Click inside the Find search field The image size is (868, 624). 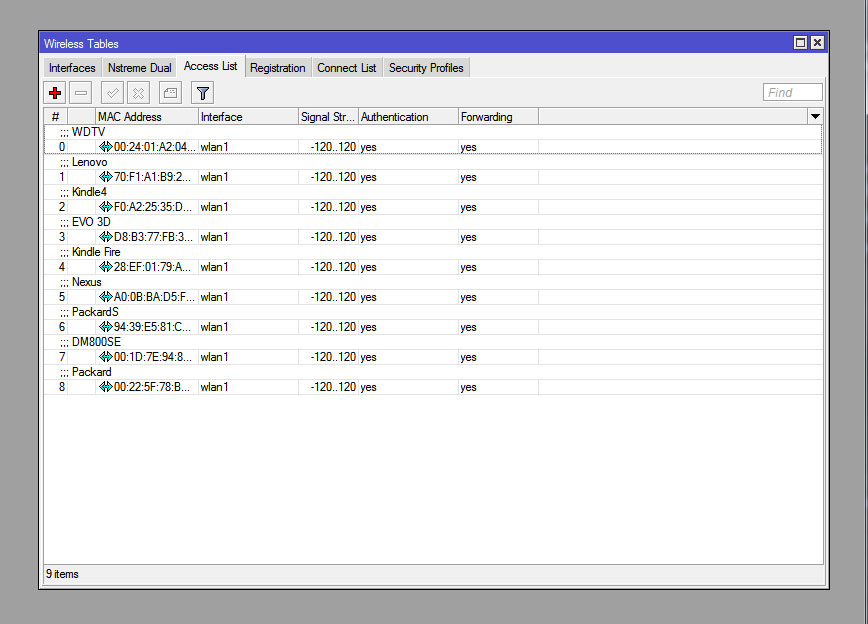pos(792,93)
